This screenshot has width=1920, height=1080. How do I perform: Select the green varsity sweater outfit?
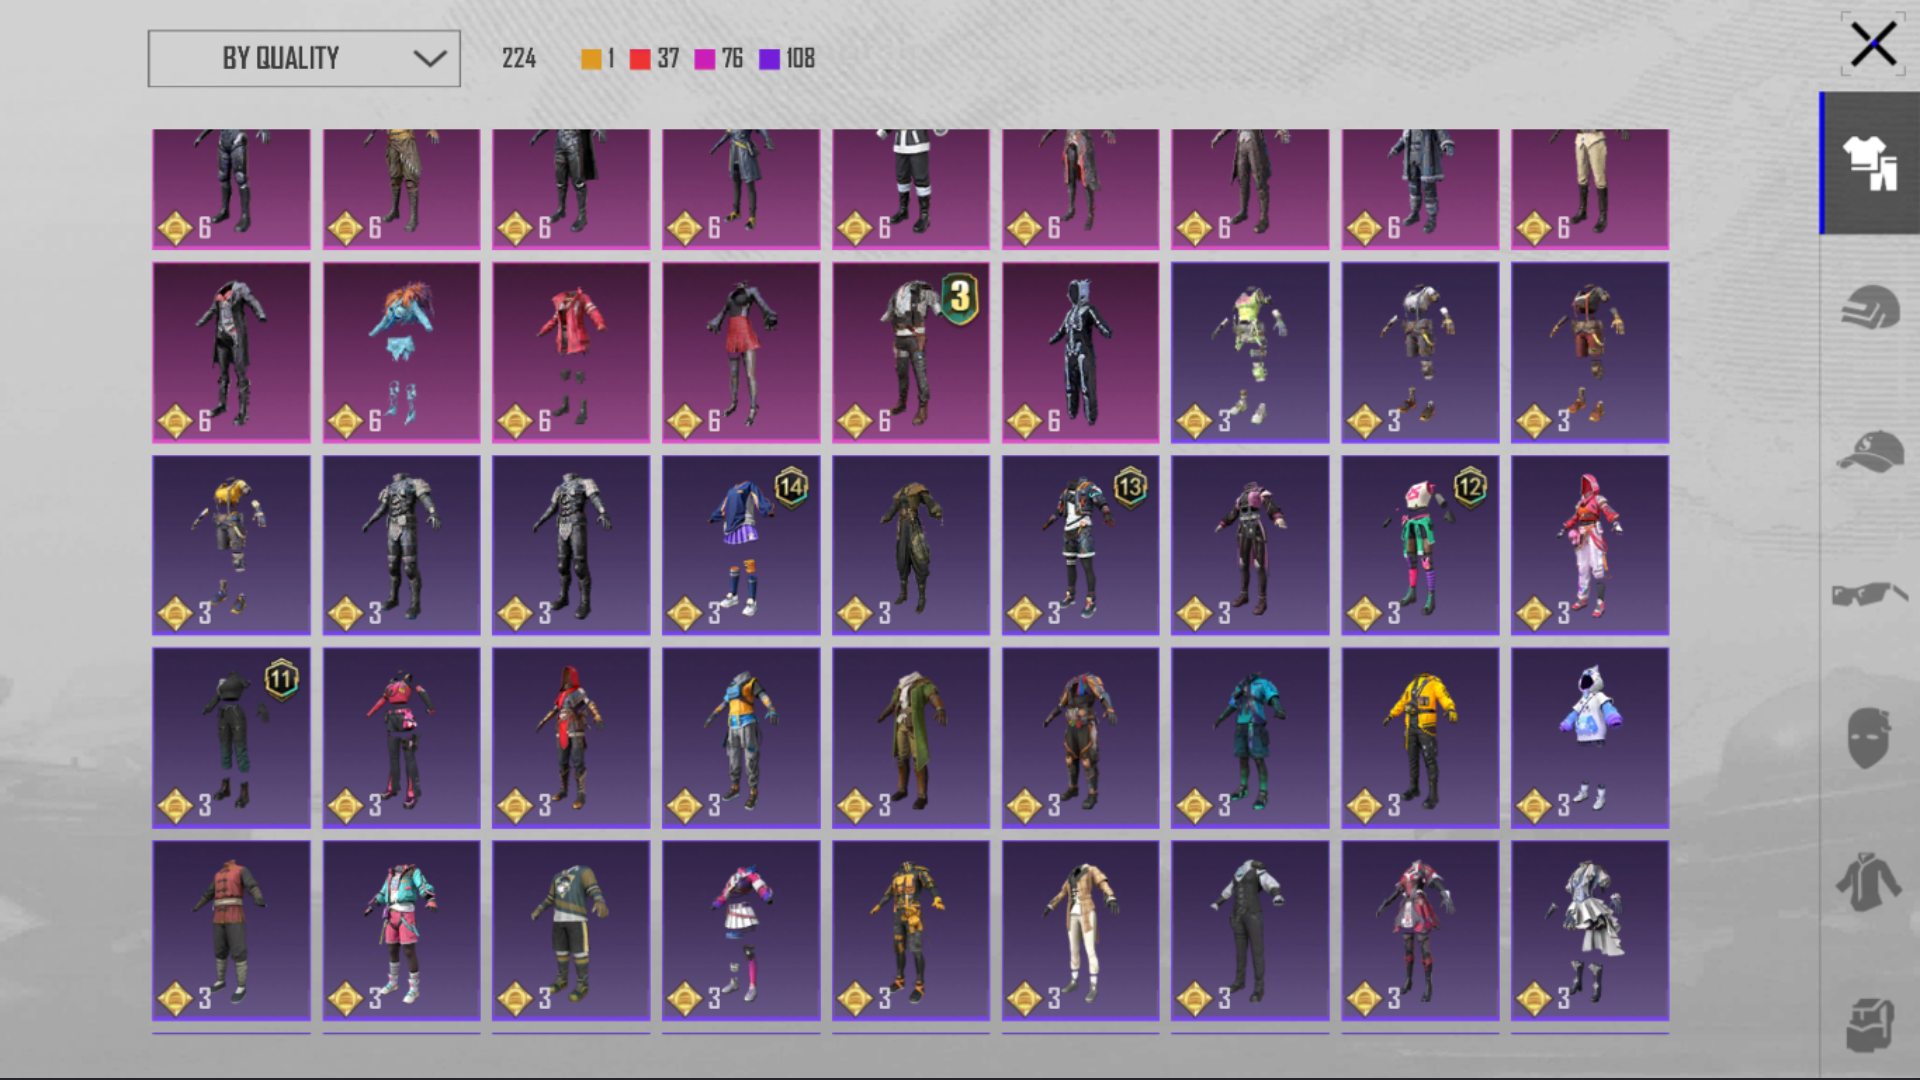[x=571, y=930]
